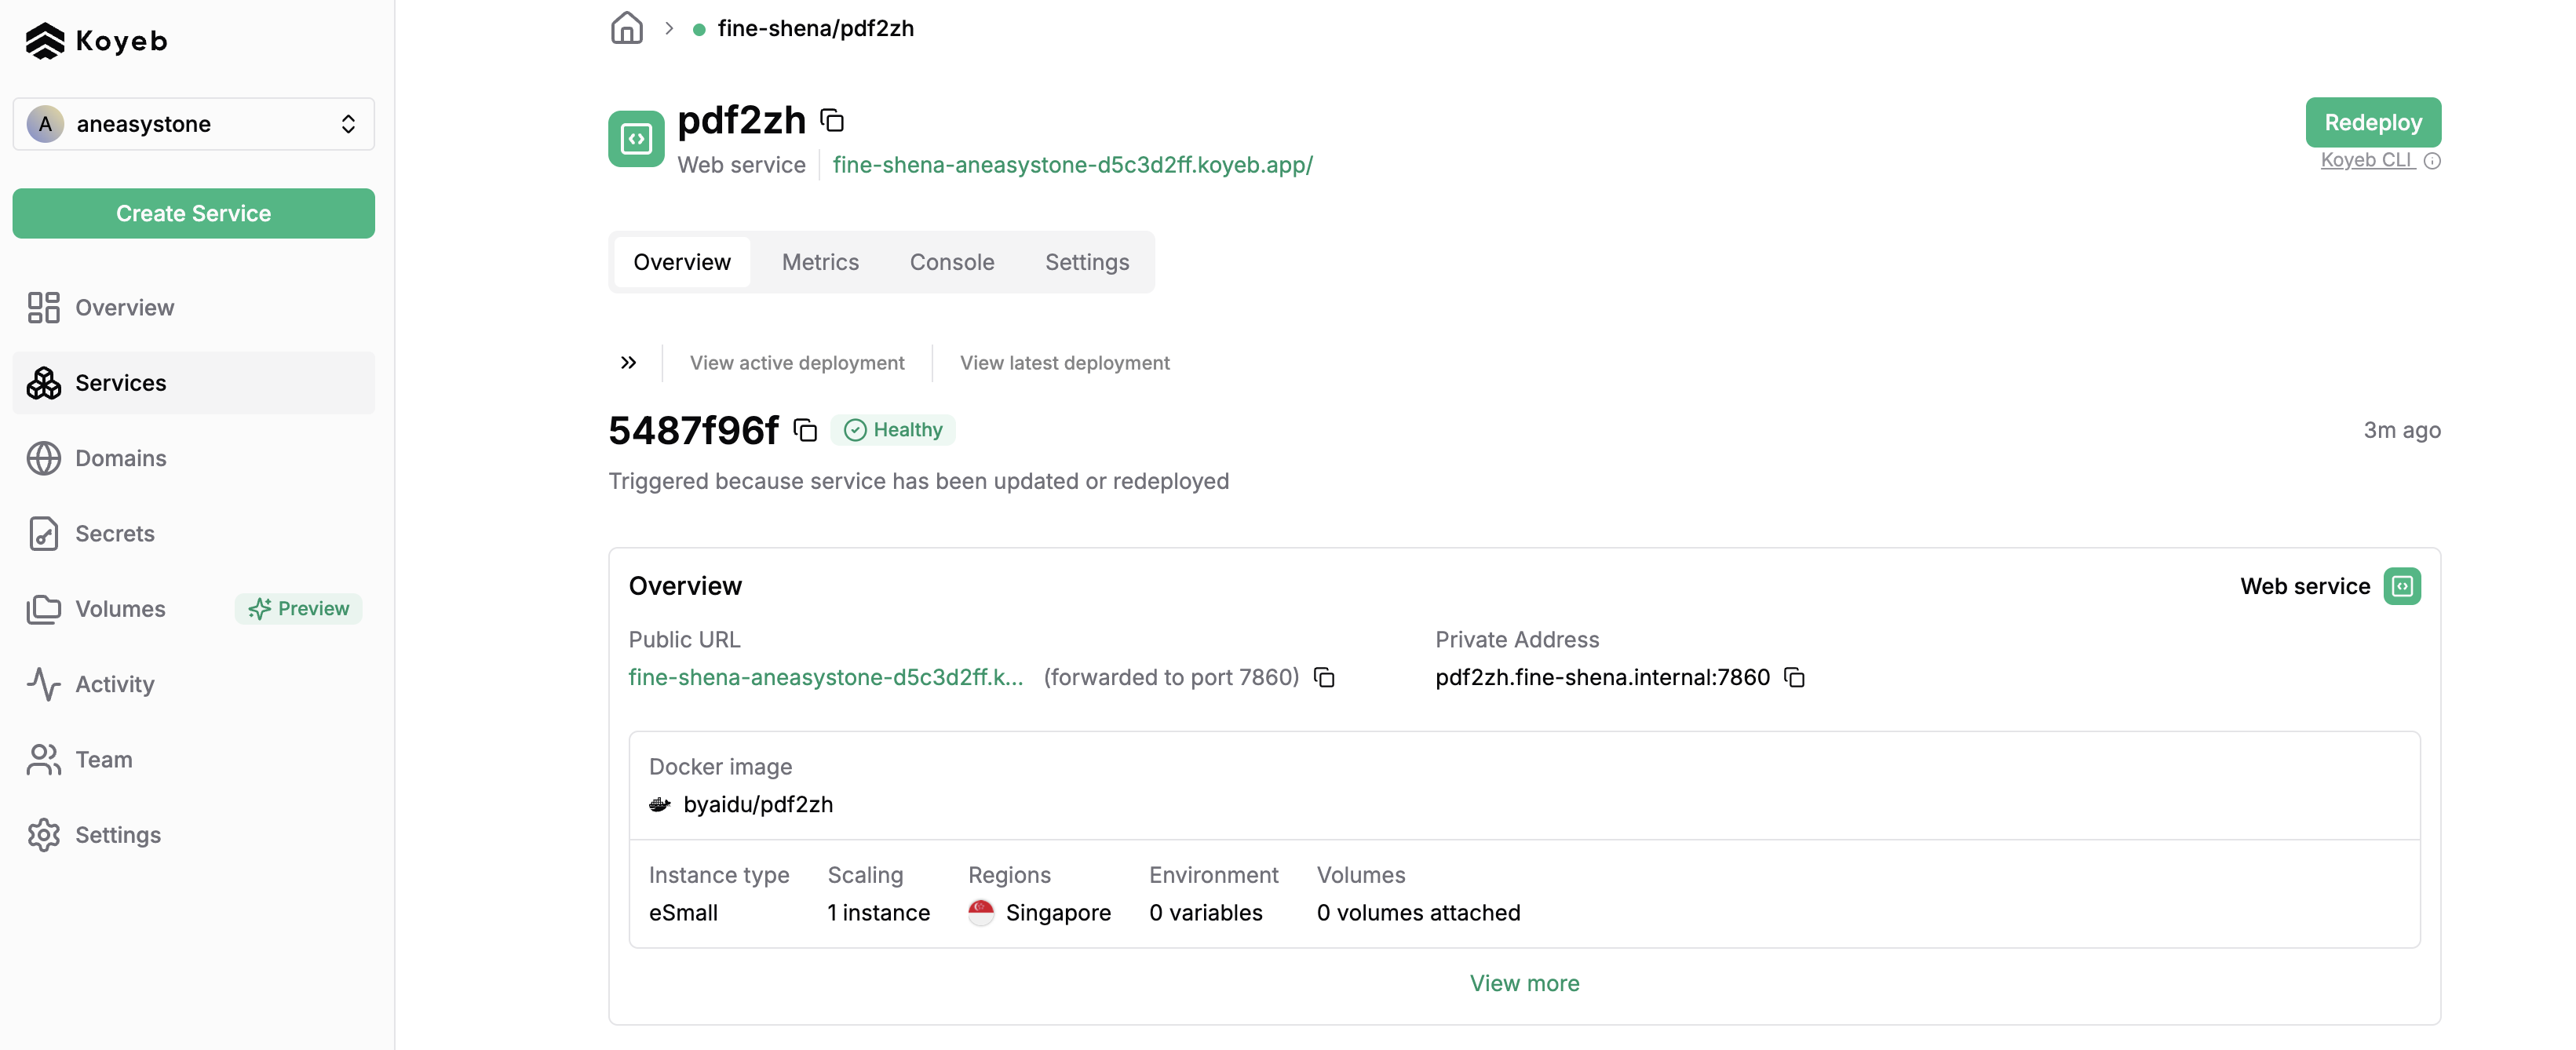
Task: Click the Docker whale icon
Action: click(659, 805)
